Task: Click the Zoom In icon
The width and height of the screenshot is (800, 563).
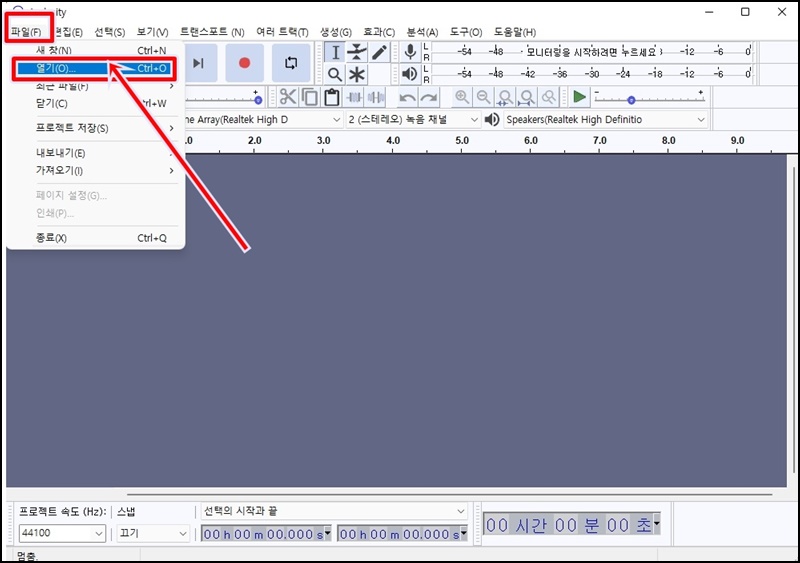Action: pyautogui.click(x=462, y=97)
